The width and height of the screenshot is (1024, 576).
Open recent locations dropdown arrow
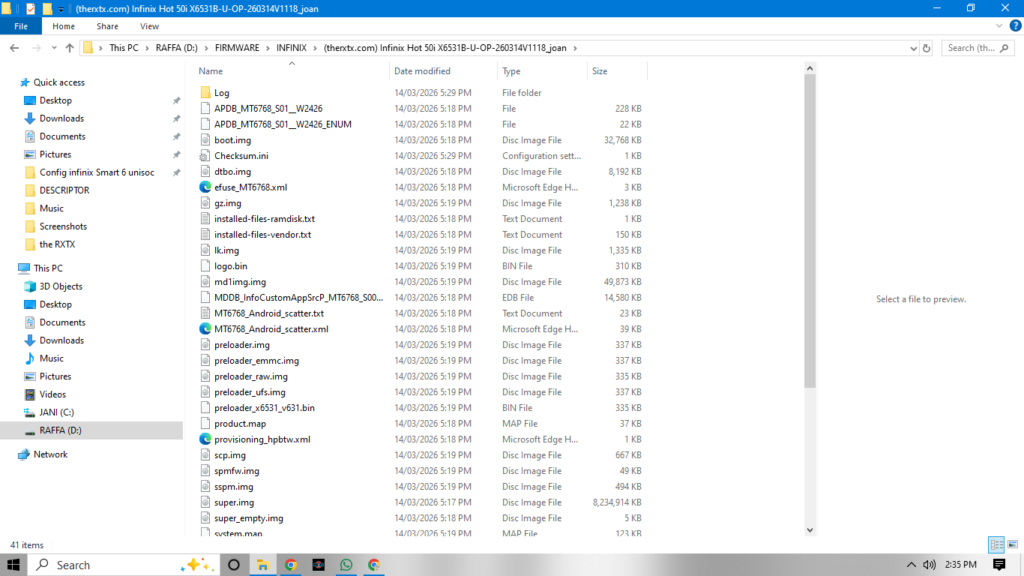53,47
